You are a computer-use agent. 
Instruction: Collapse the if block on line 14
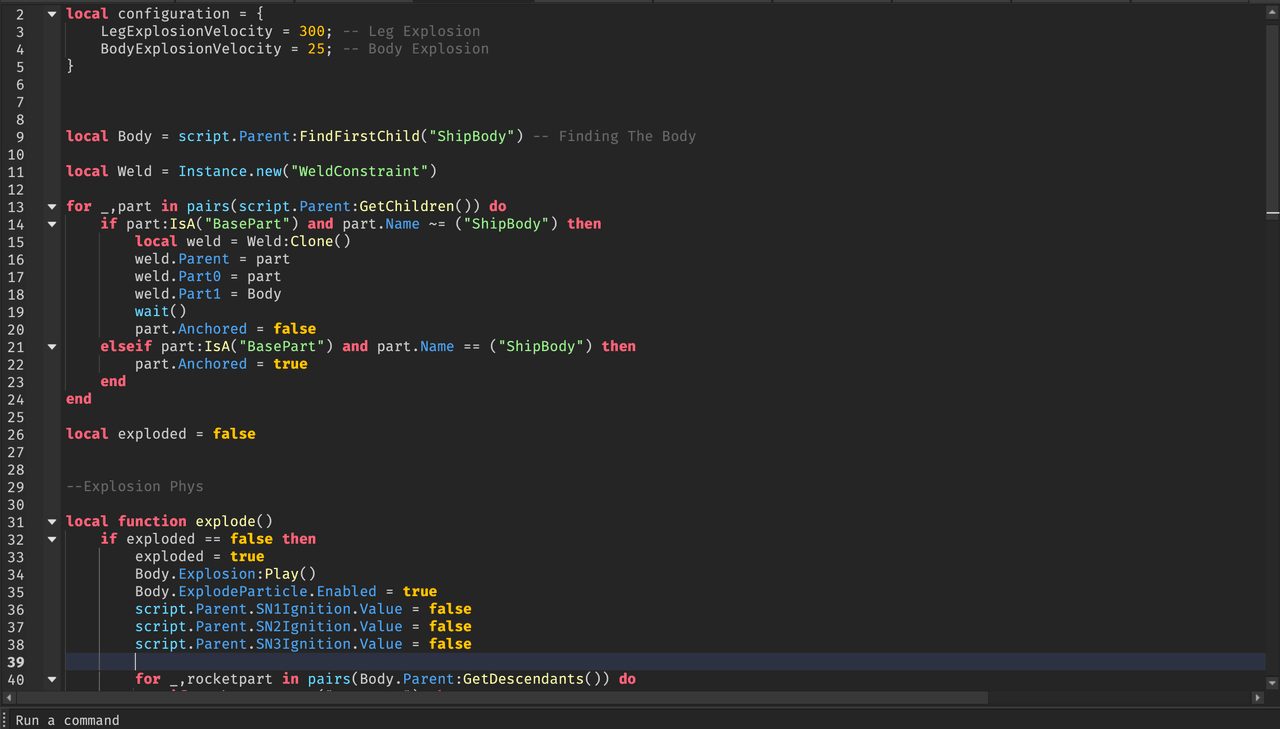52,224
